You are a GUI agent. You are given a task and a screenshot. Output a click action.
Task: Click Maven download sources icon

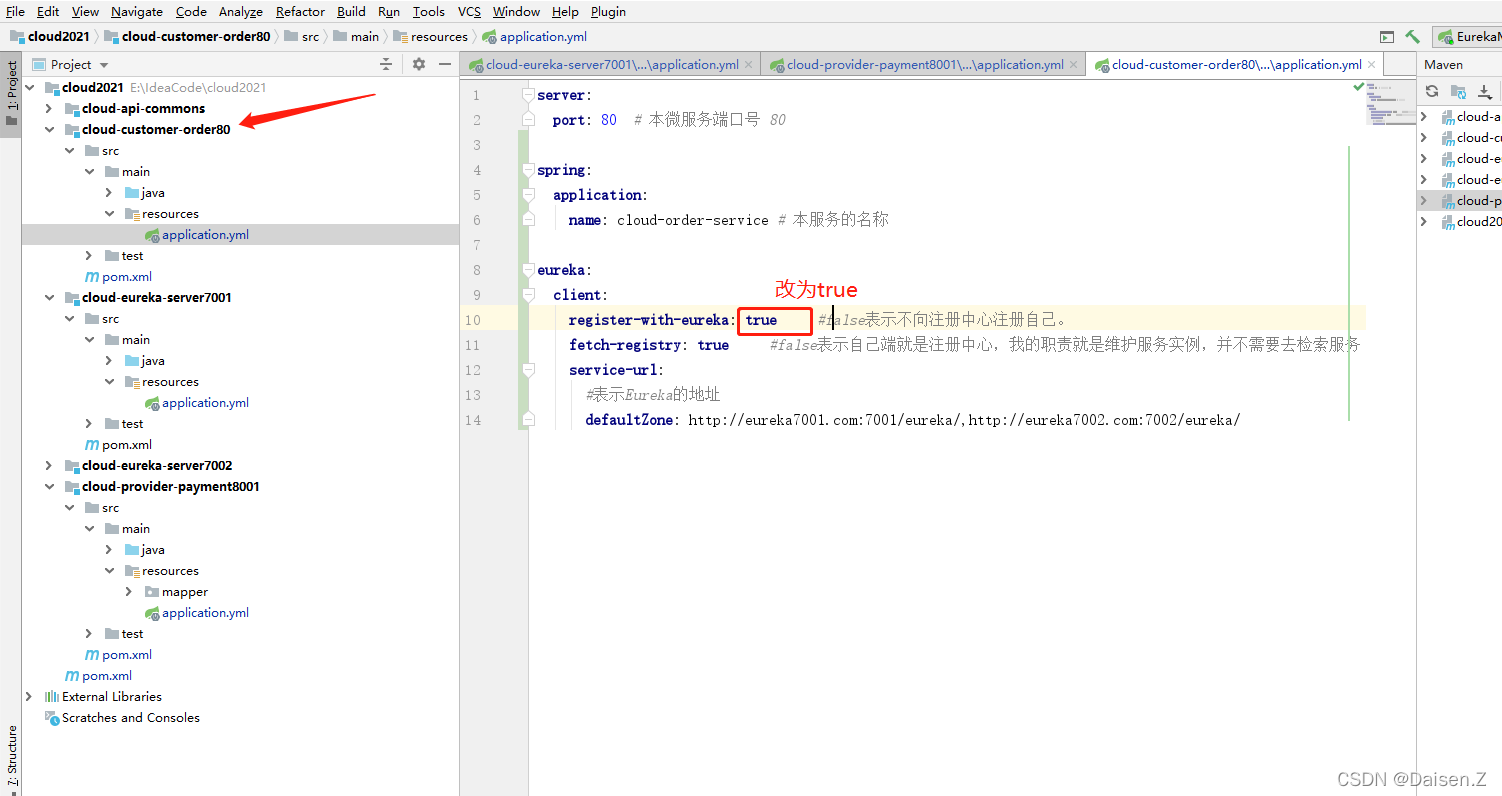click(x=1485, y=91)
